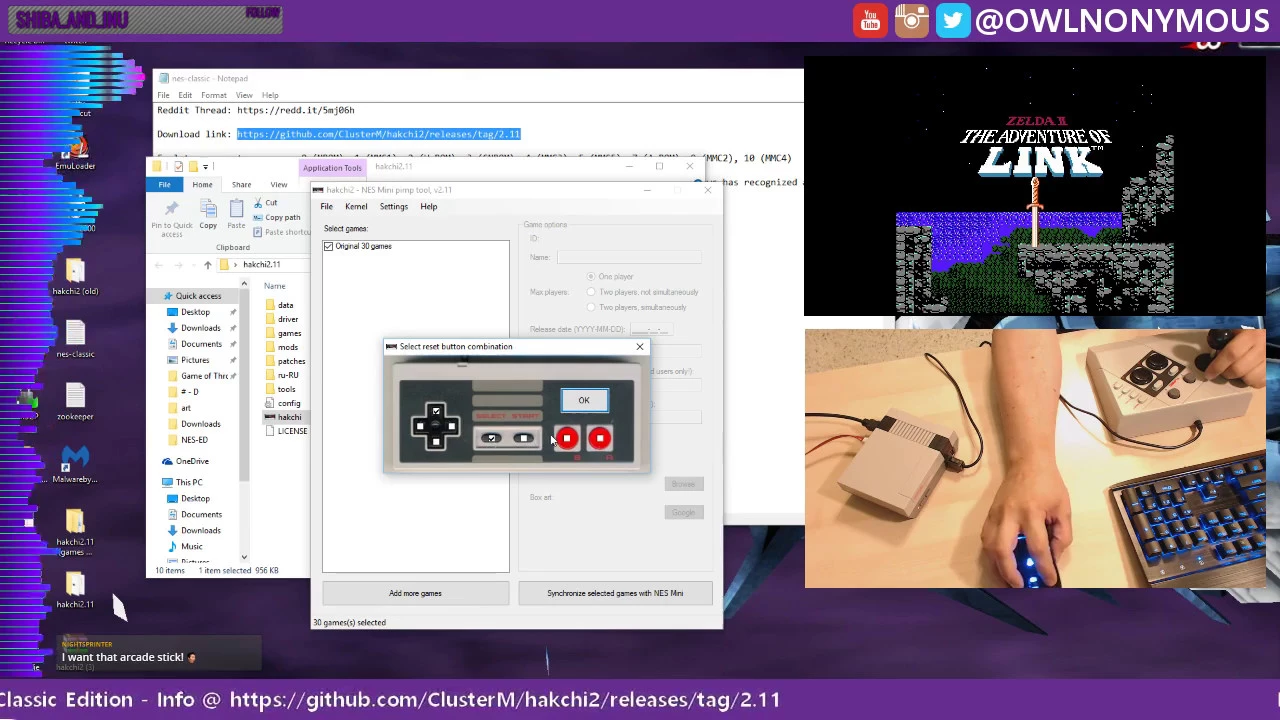This screenshot has height=720, width=1280.
Task: Open the nes-classic text file on desktop
Action: [x=75, y=340]
